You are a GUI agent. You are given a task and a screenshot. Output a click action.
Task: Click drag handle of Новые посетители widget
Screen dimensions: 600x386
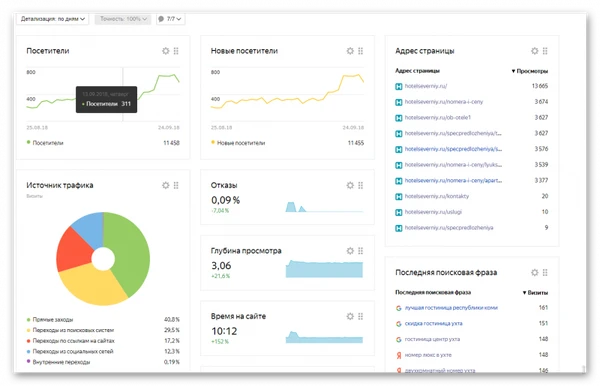coord(360,51)
